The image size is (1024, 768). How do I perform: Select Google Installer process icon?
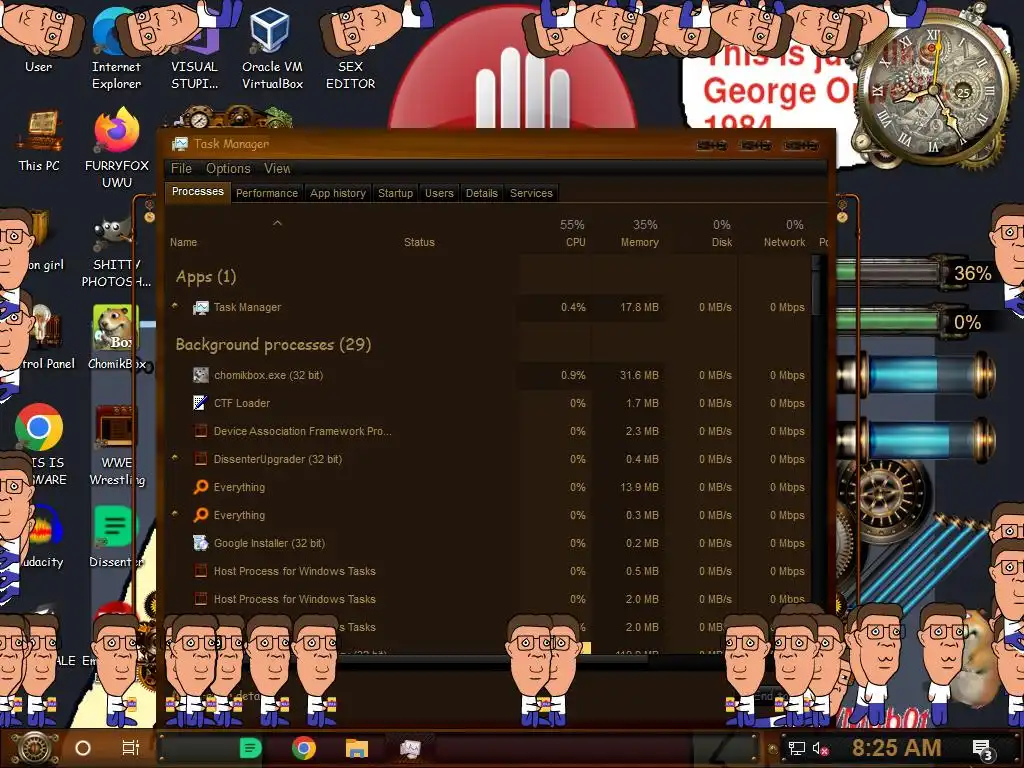pos(200,543)
